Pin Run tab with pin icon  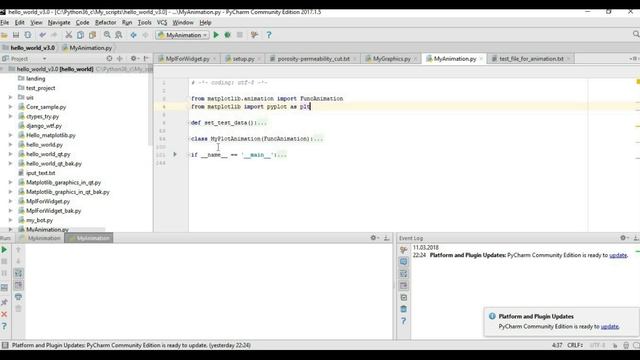4,302
